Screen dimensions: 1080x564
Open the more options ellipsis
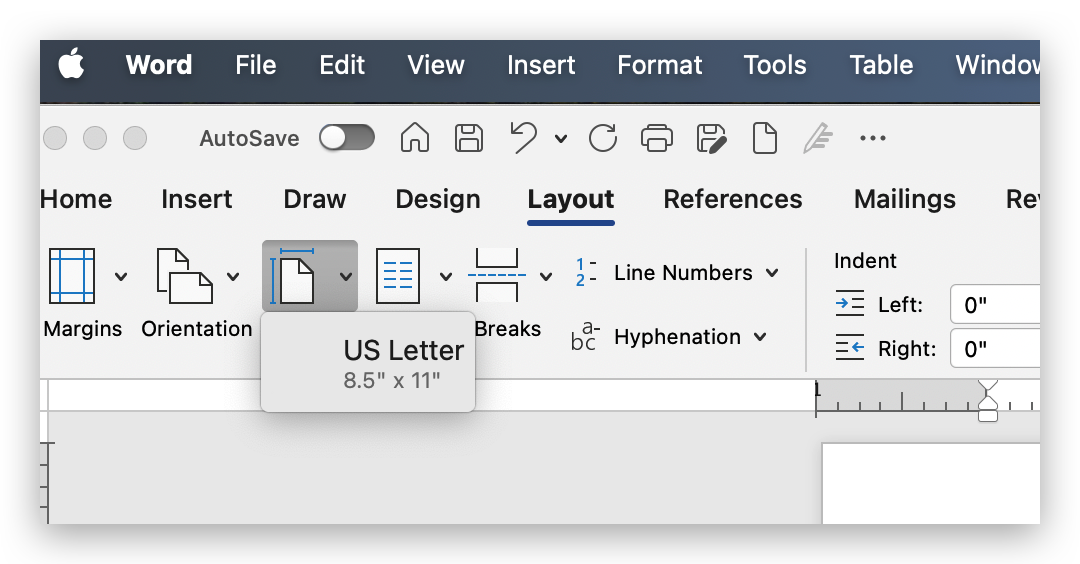[873, 138]
